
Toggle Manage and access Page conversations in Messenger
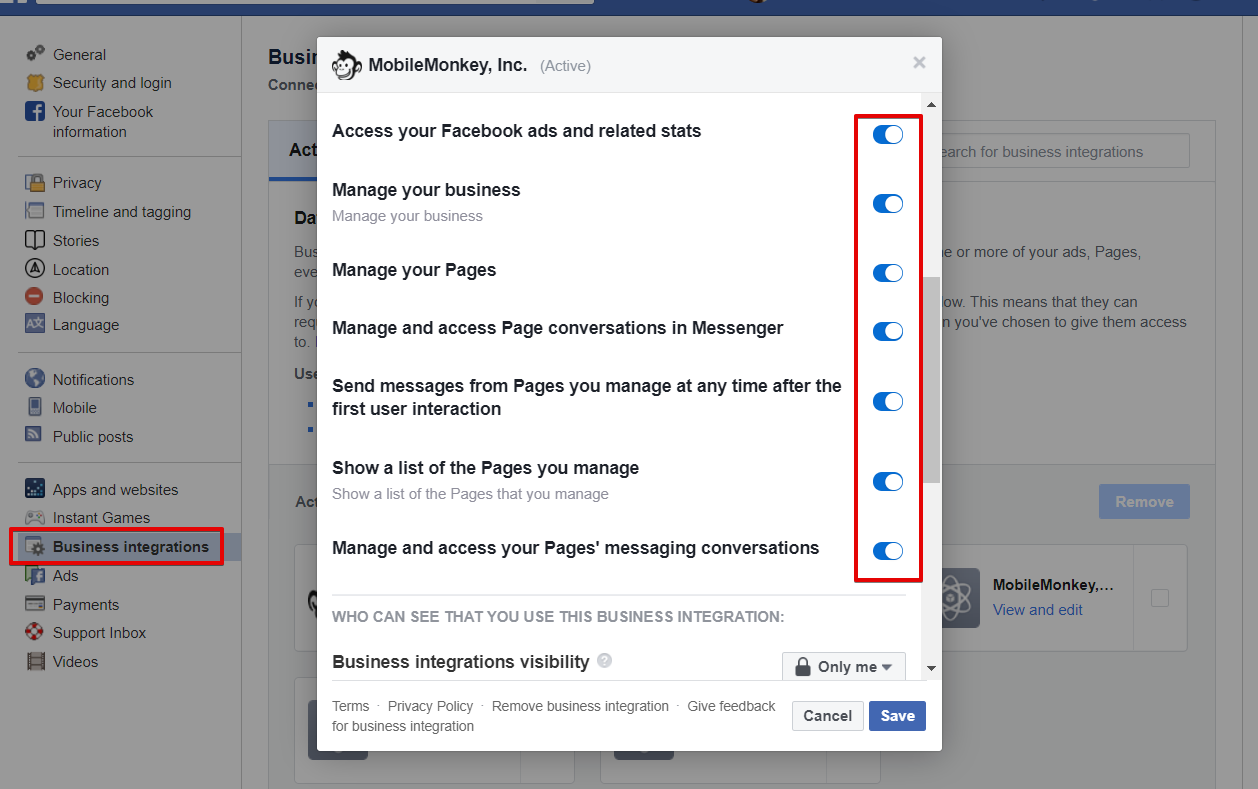(888, 331)
